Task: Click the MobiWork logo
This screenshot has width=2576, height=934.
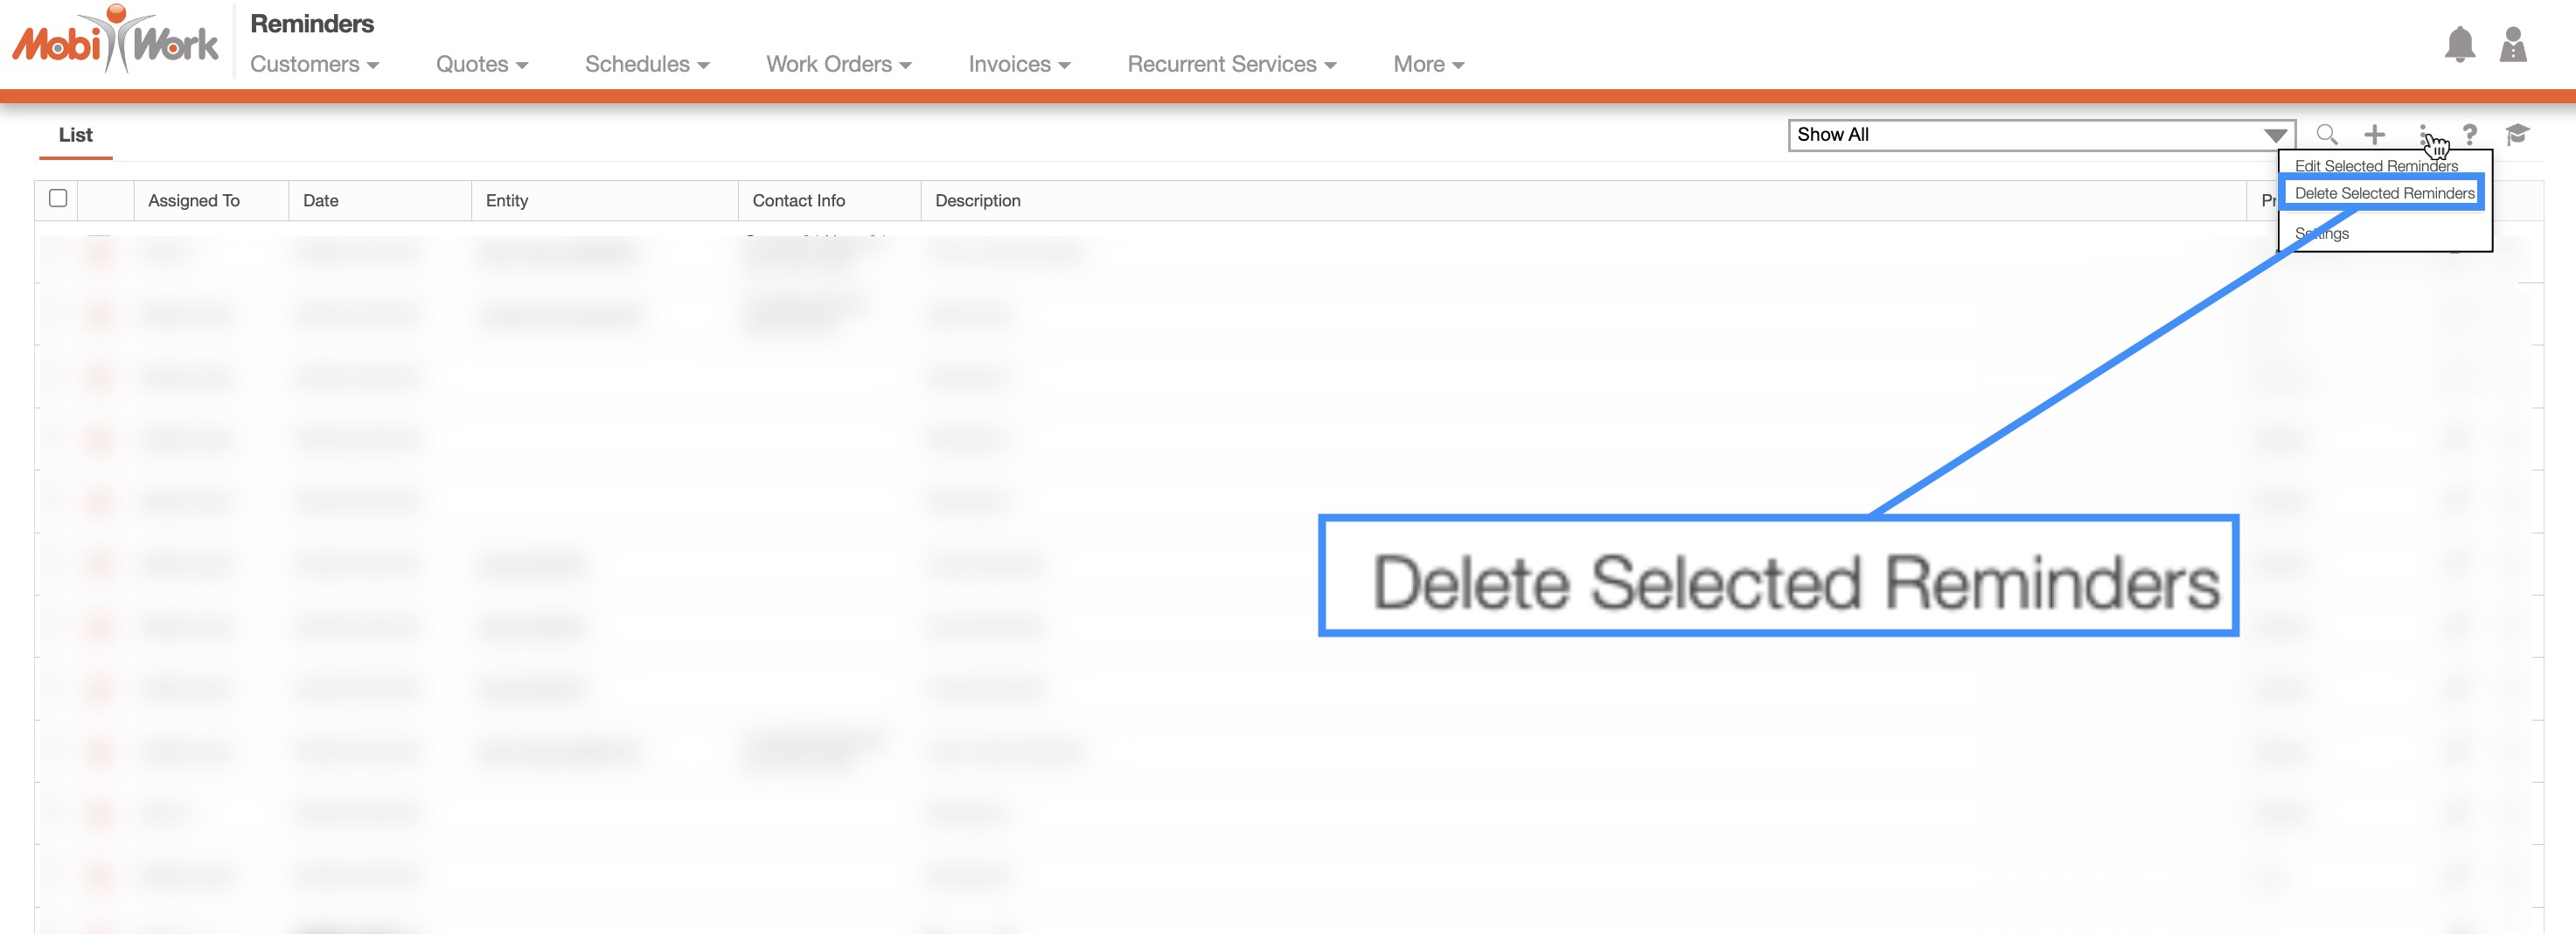Action: coord(116,42)
